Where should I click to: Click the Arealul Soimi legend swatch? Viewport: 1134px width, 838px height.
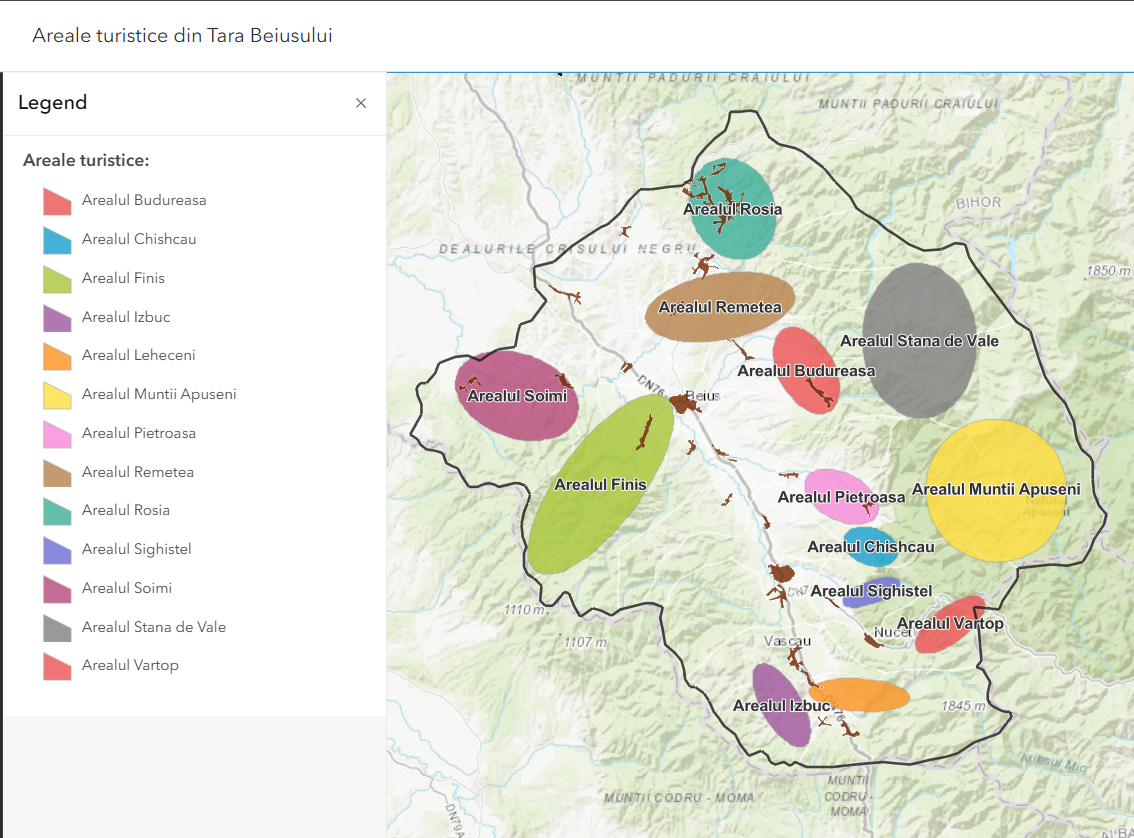point(57,589)
